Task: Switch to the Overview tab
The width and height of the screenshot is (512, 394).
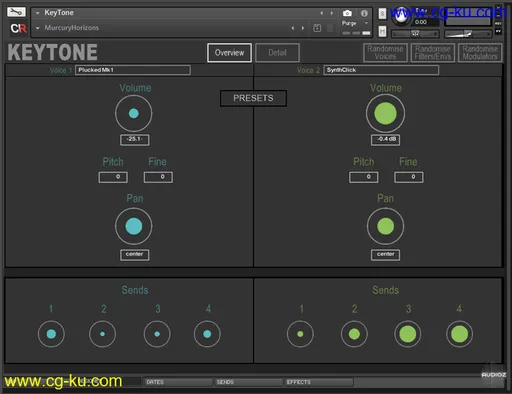Action: [x=229, y=53]
